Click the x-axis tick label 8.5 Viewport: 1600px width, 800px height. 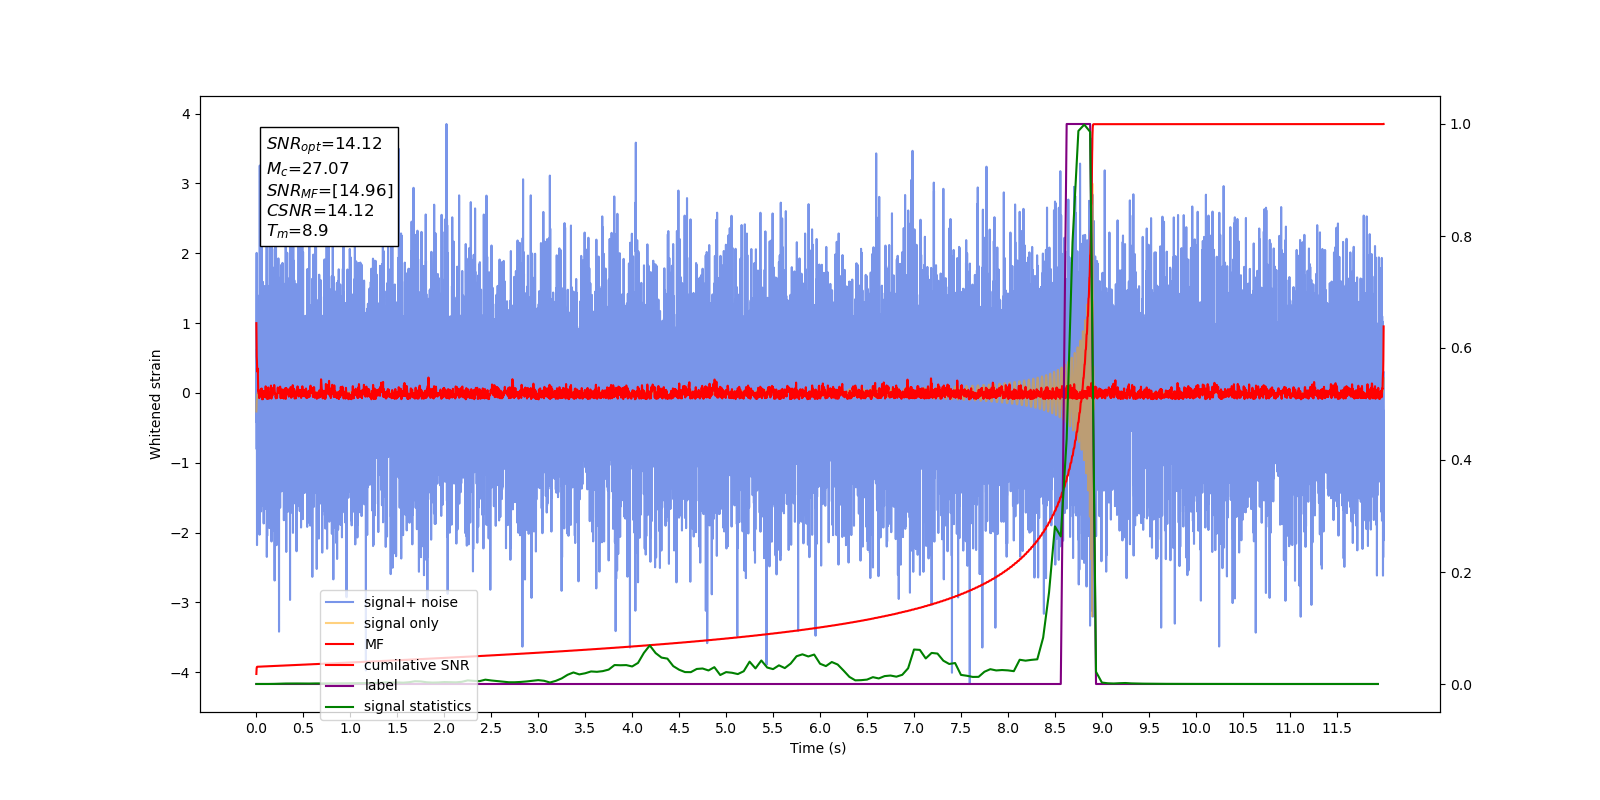1055,728
